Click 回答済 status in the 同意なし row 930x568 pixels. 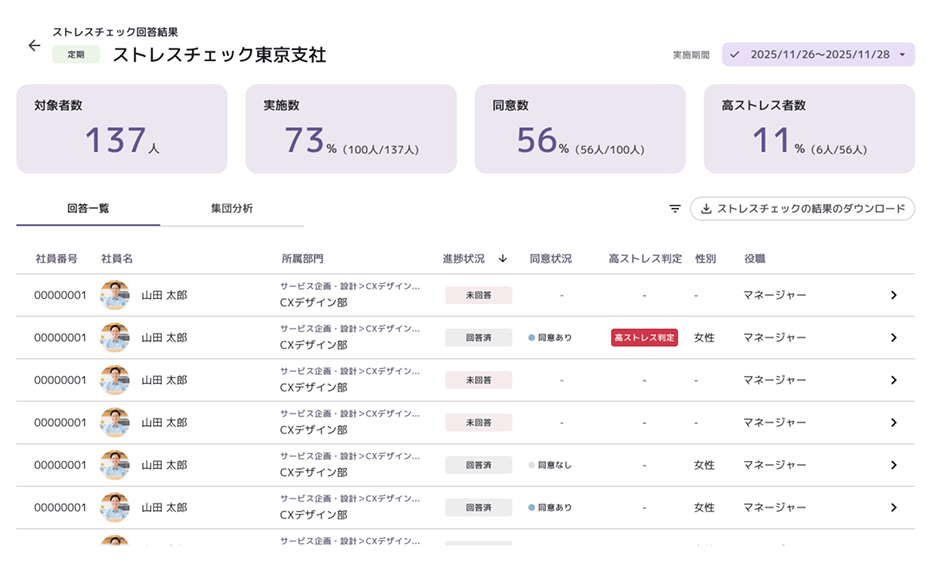click(479, 465)
